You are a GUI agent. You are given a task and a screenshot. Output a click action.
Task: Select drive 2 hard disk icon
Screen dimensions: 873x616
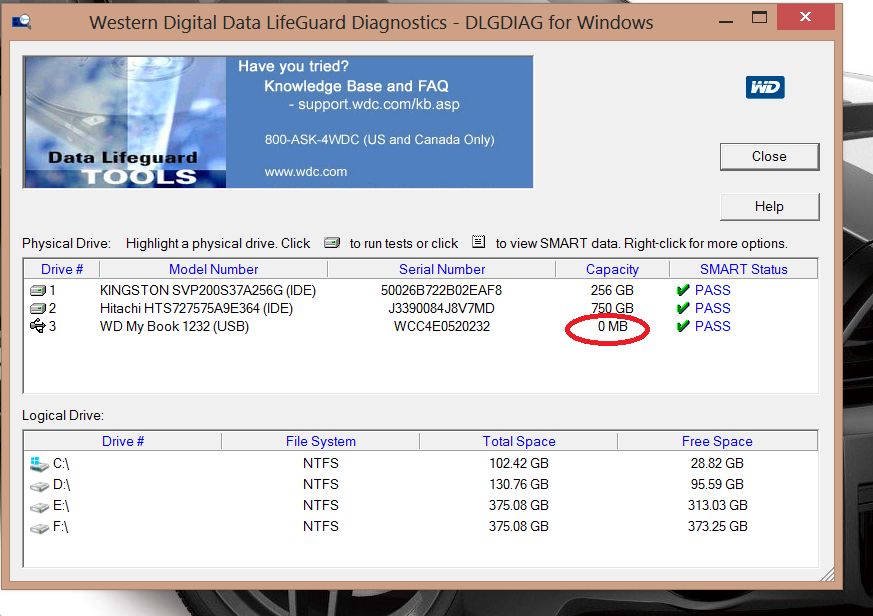(37, 308)
